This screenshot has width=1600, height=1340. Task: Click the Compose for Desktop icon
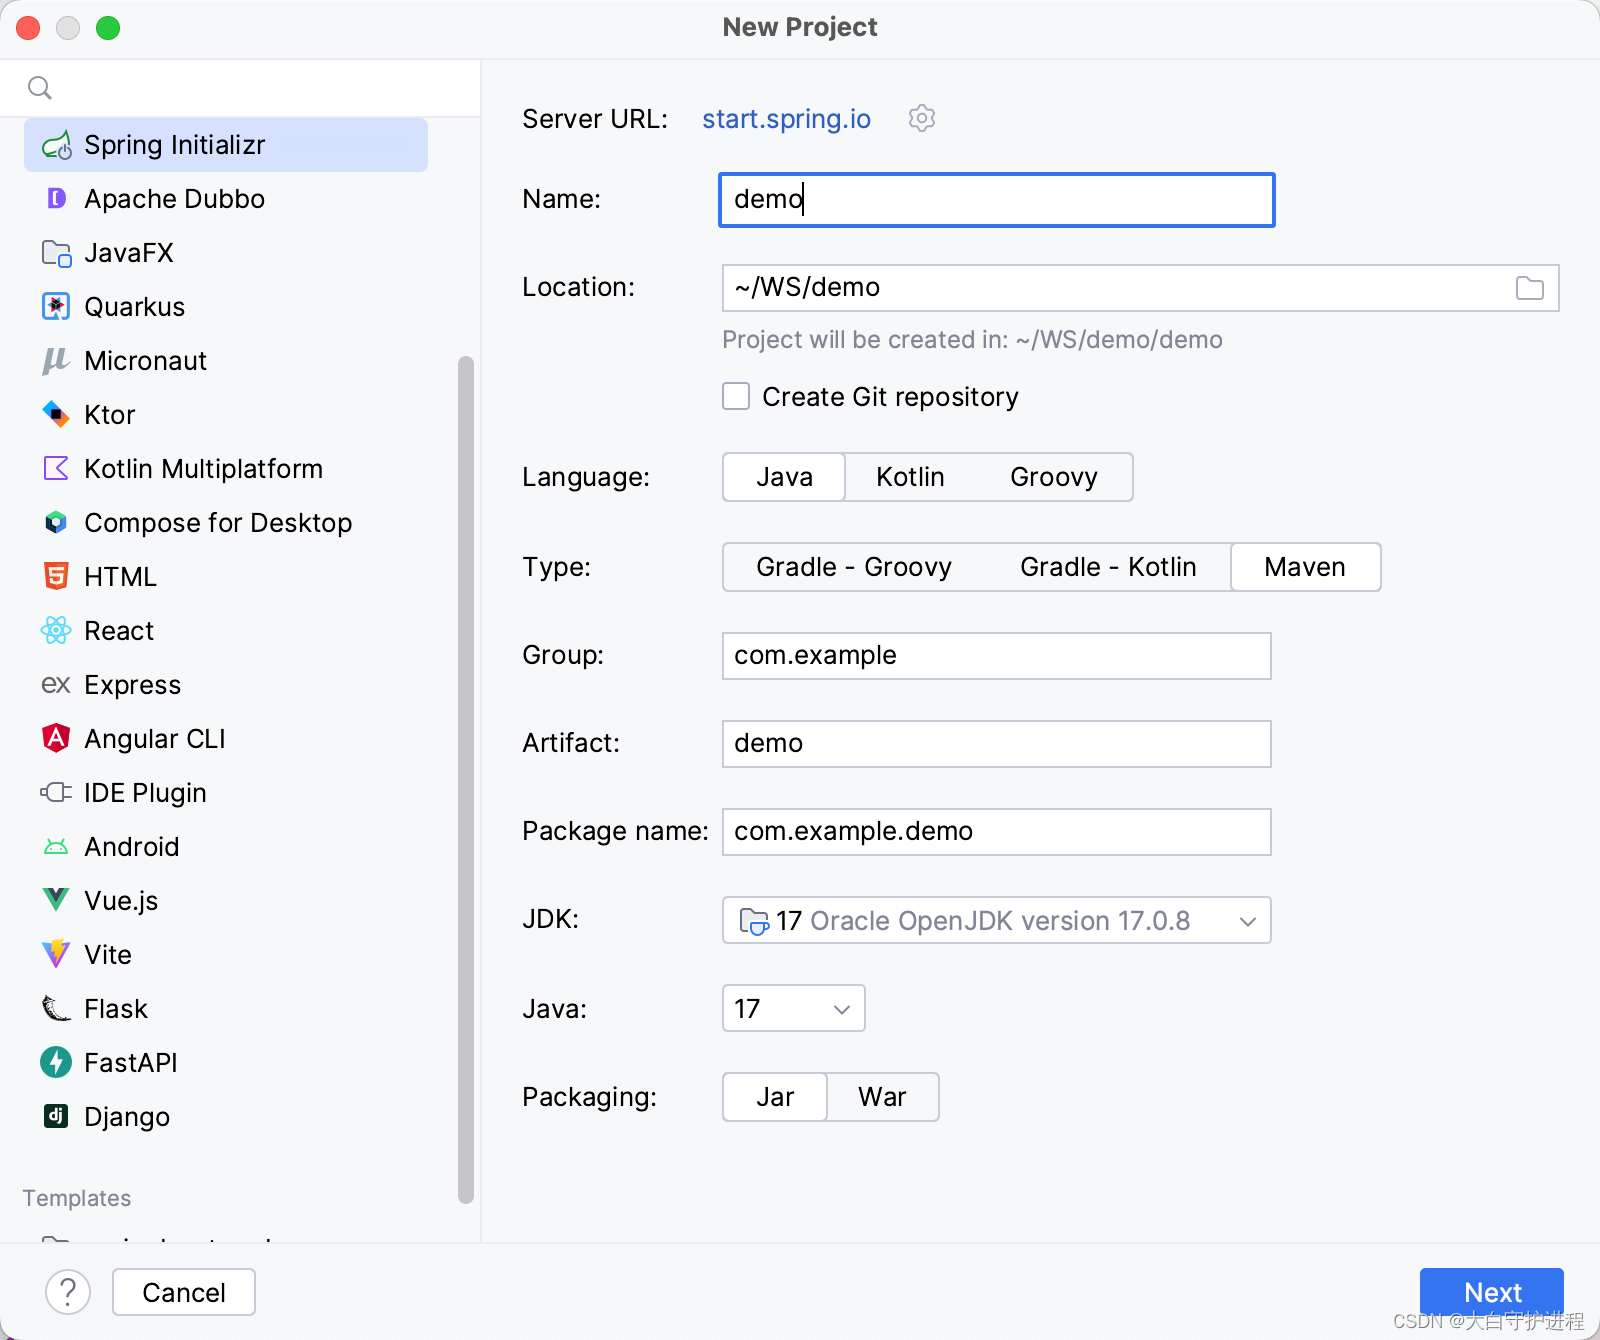[56, 523]
